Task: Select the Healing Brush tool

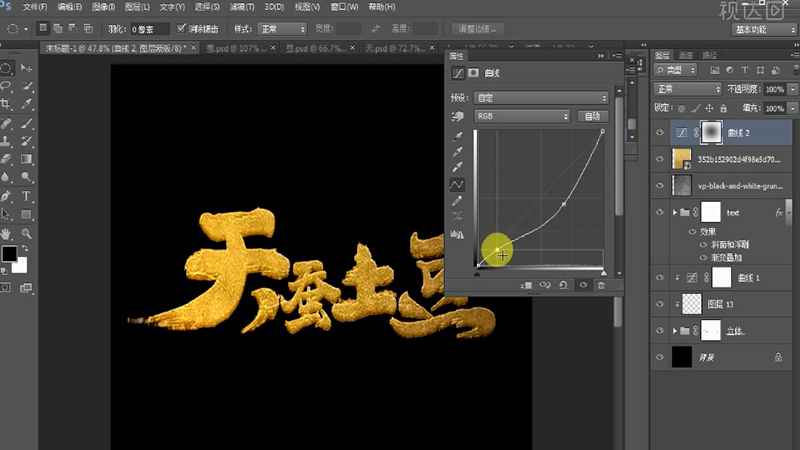Action: point(6,123)
